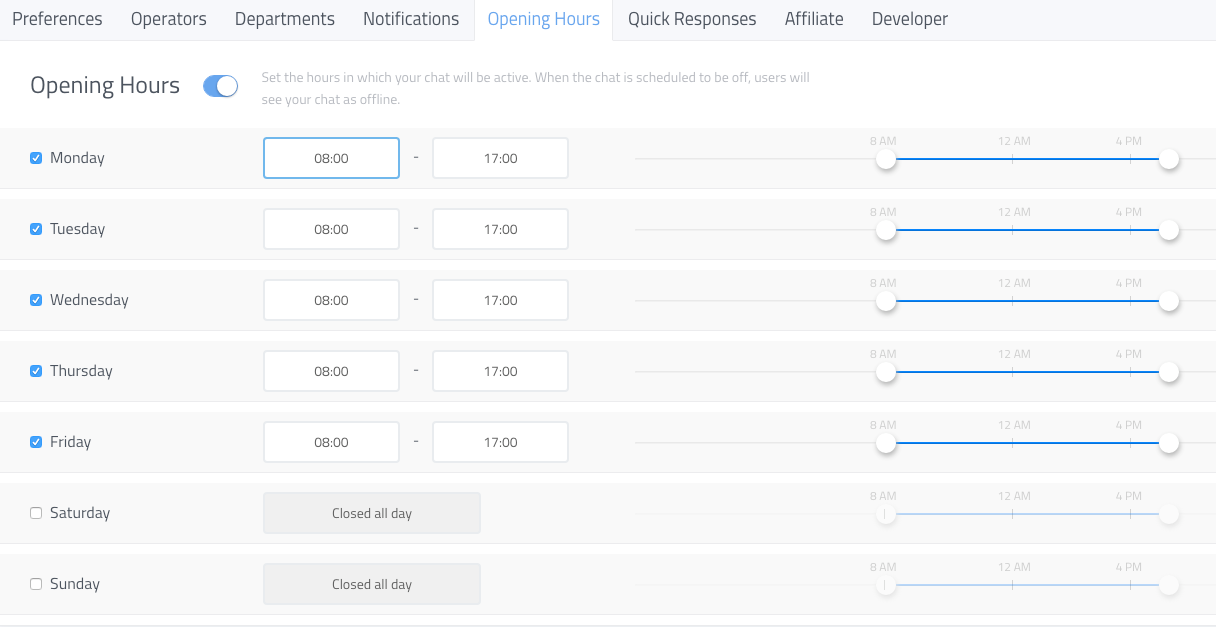Open the Preferences tab
Screen dimensions: 1216x627
pos(57,19)
